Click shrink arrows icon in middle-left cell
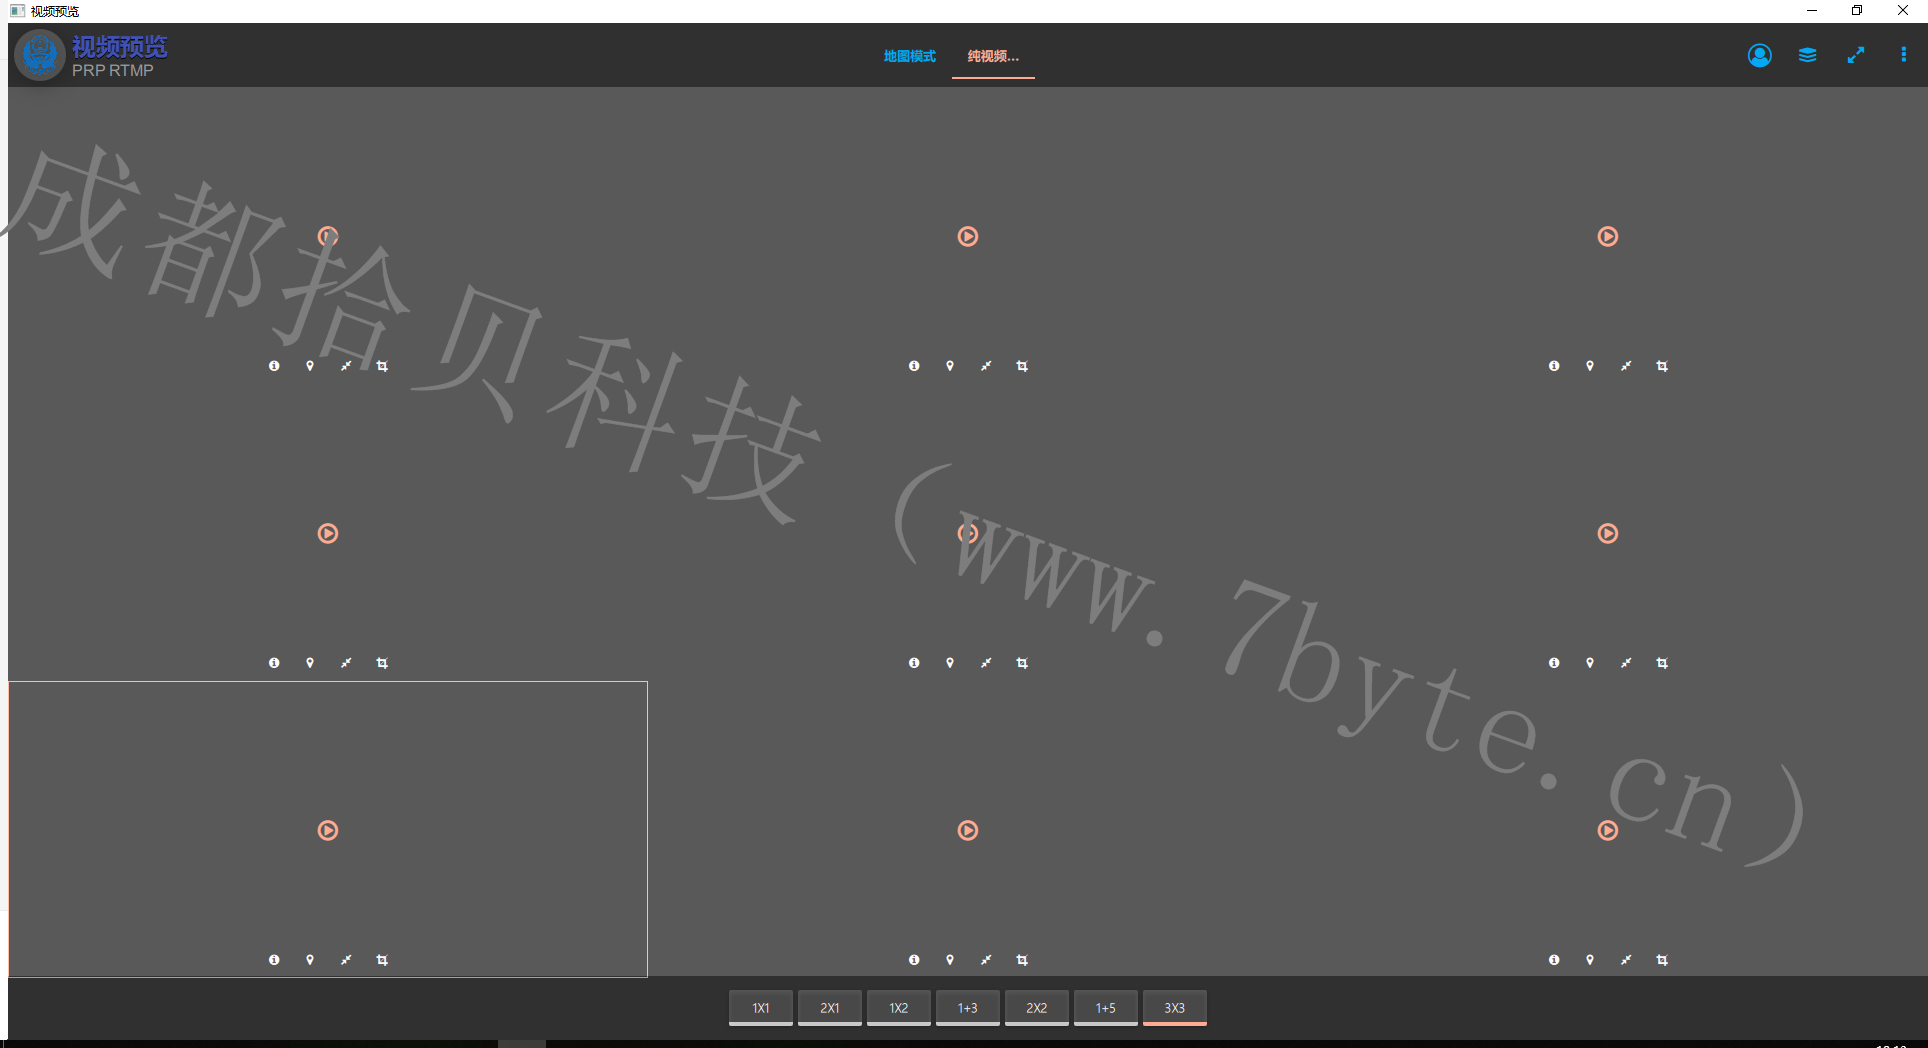1928x1048 pixels. point(346,663)
